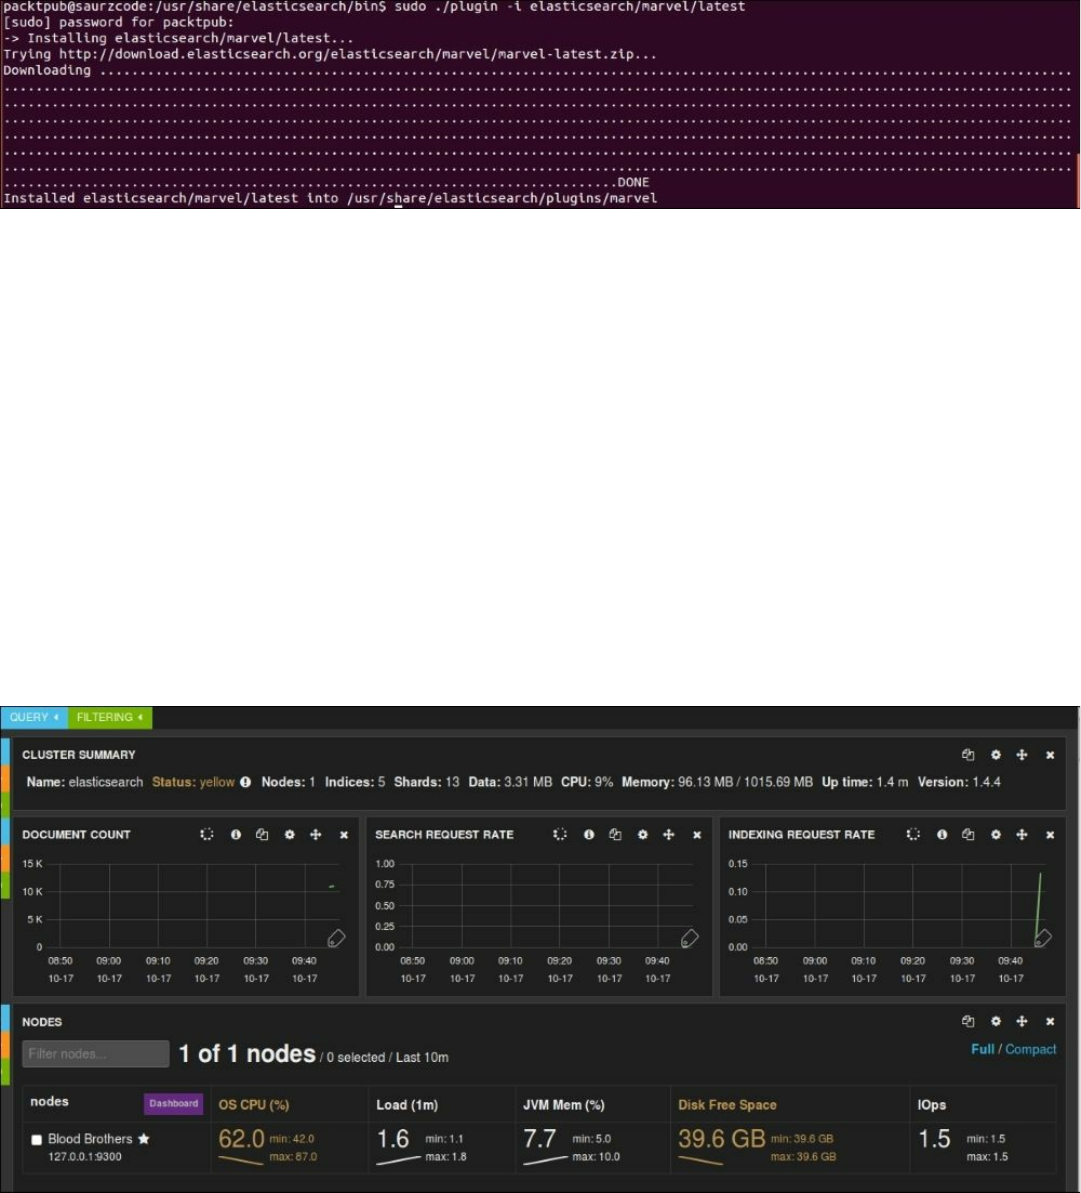The height and width of the screenshot is (1193, 1081).
Task: Click the 127.0.0.1:9300 node address
Action: [x=84, y=1156]
